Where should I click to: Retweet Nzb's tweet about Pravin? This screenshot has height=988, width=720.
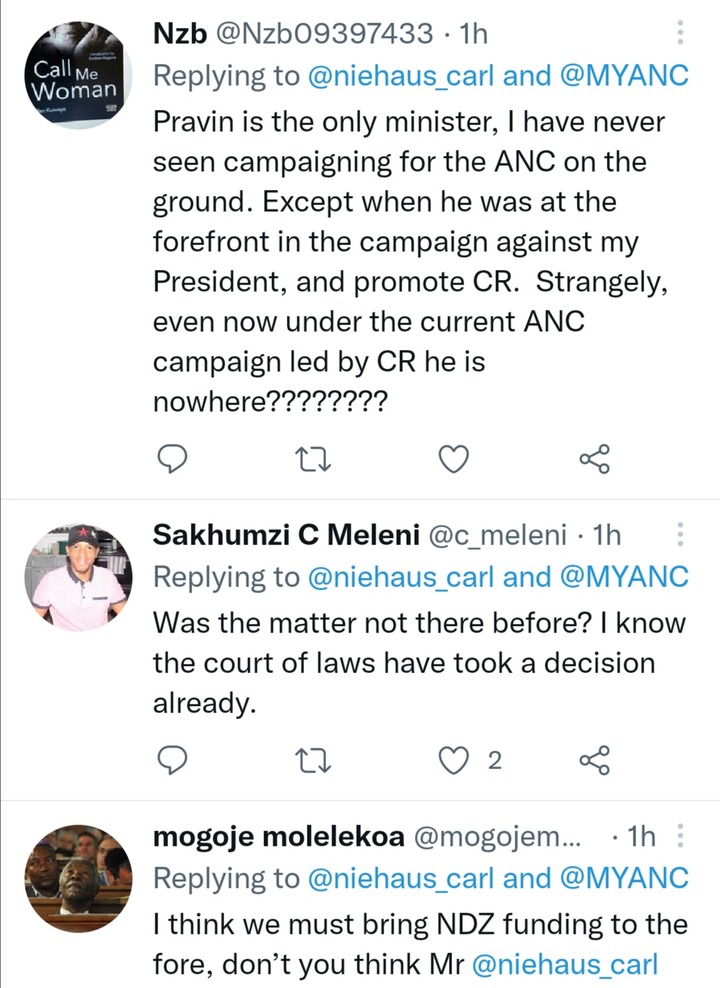313,459
